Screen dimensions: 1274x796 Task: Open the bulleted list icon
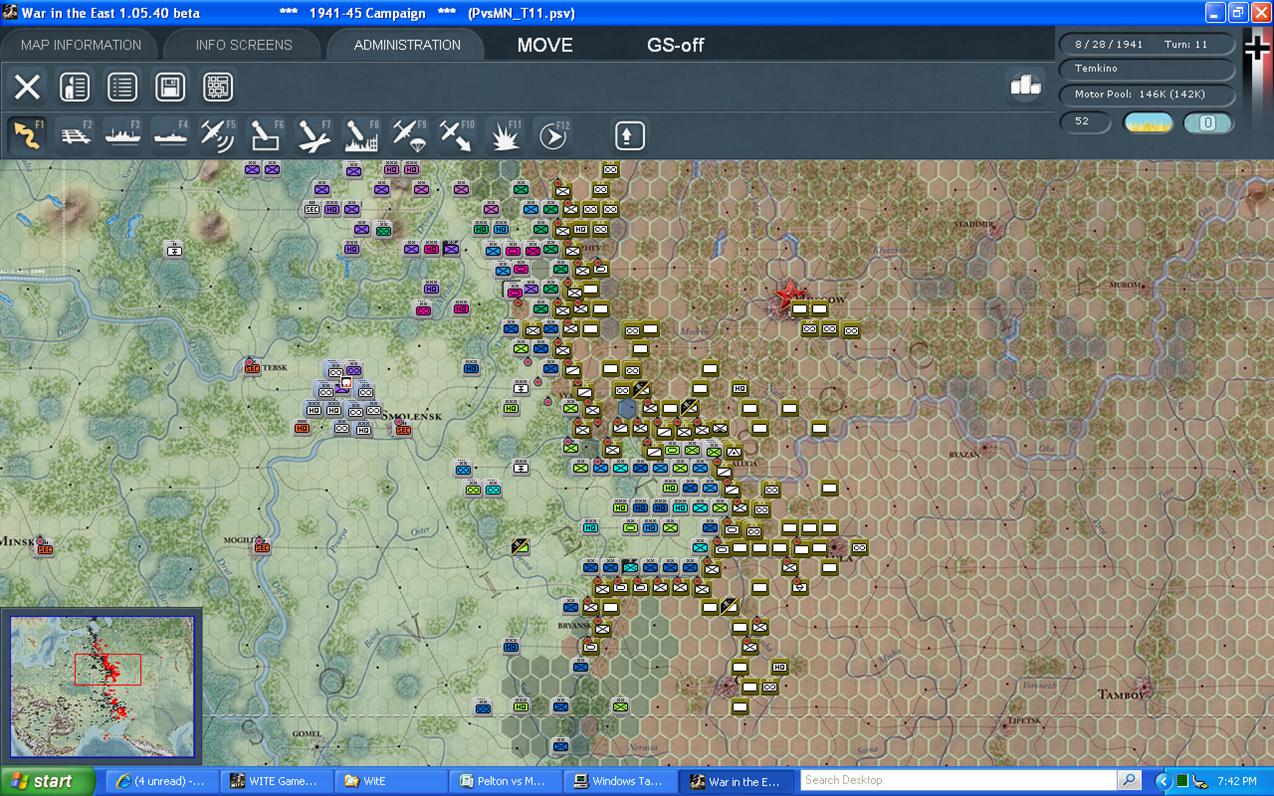click(122, 87)
